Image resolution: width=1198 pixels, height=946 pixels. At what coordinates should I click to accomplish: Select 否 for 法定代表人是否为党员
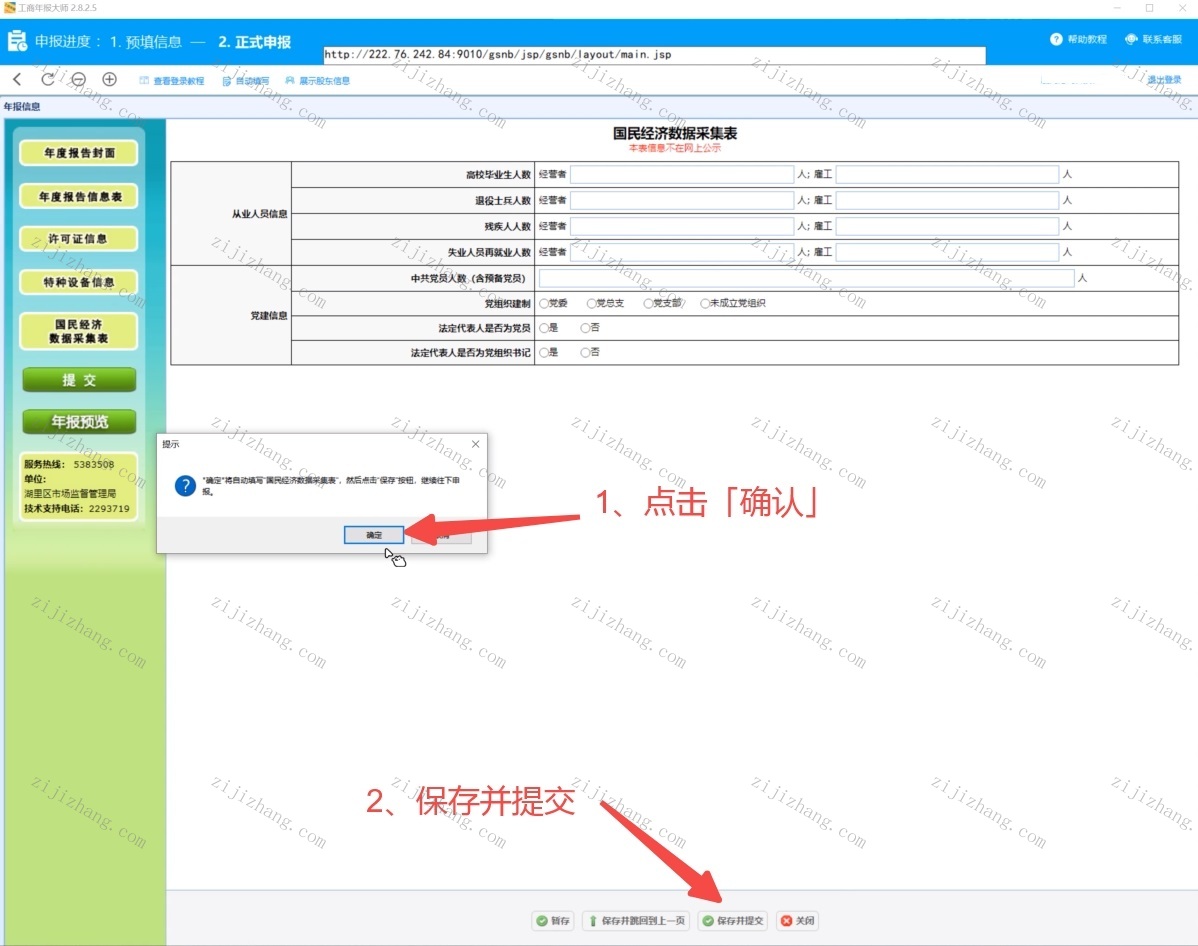585,328
